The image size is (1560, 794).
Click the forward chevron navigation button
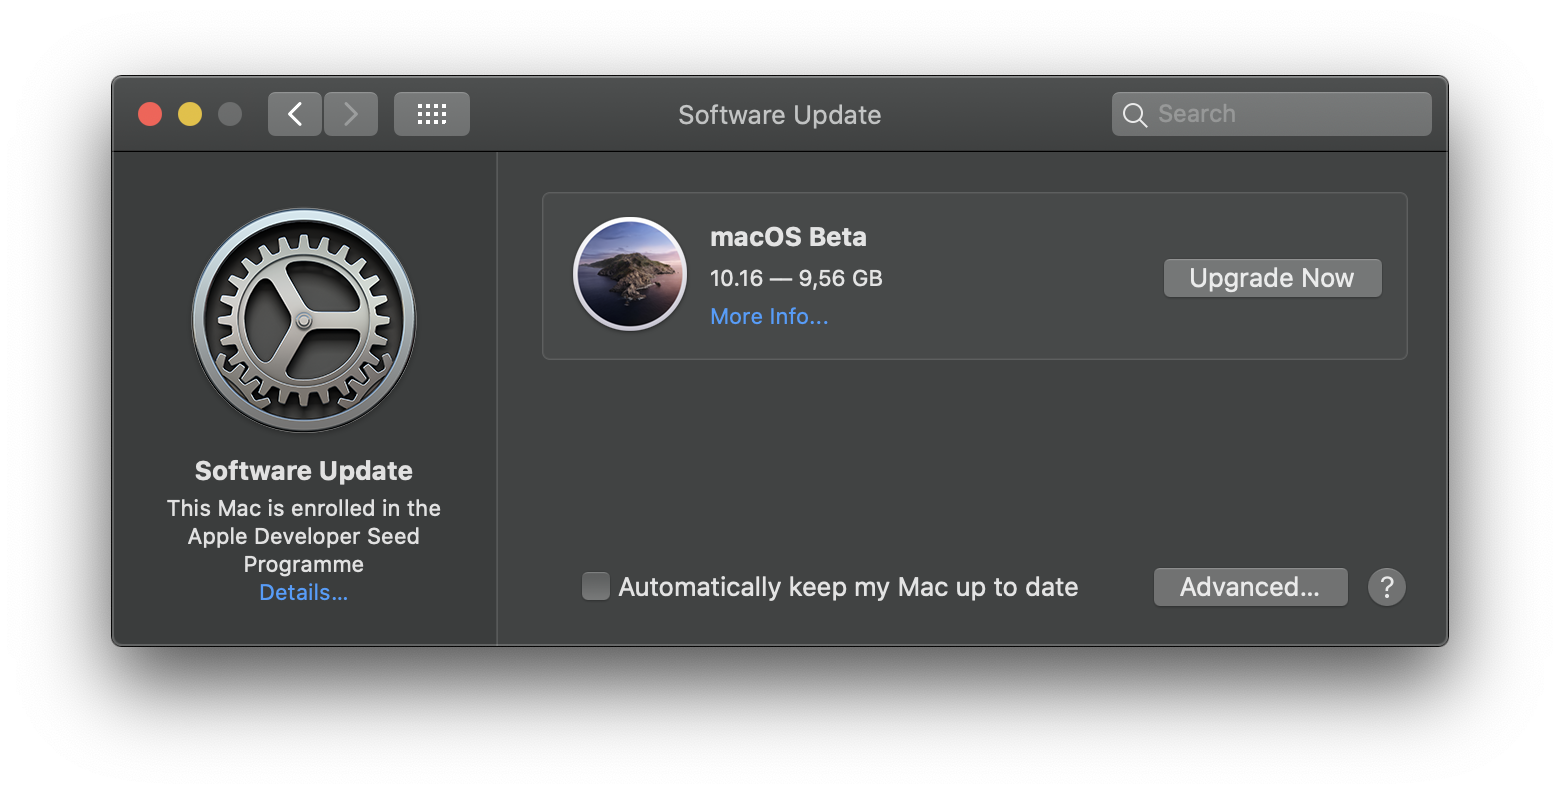coord(351,114)
